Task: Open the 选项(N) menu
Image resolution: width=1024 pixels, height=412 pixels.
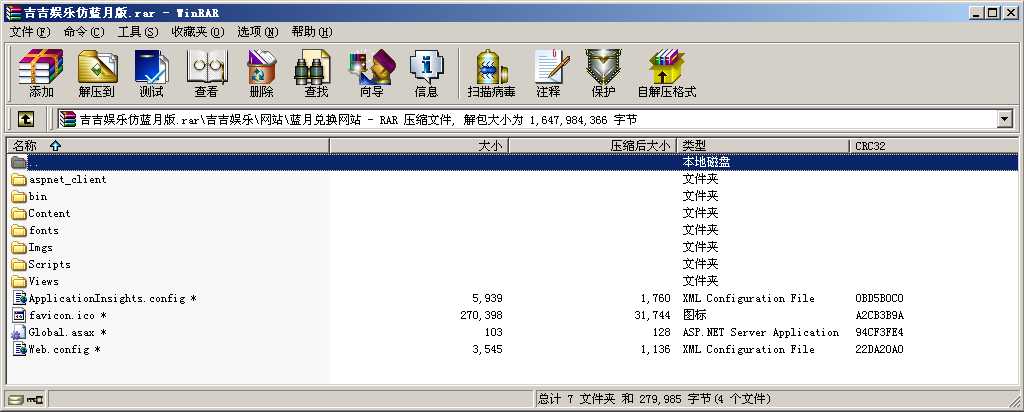Action: click(257, 32)
